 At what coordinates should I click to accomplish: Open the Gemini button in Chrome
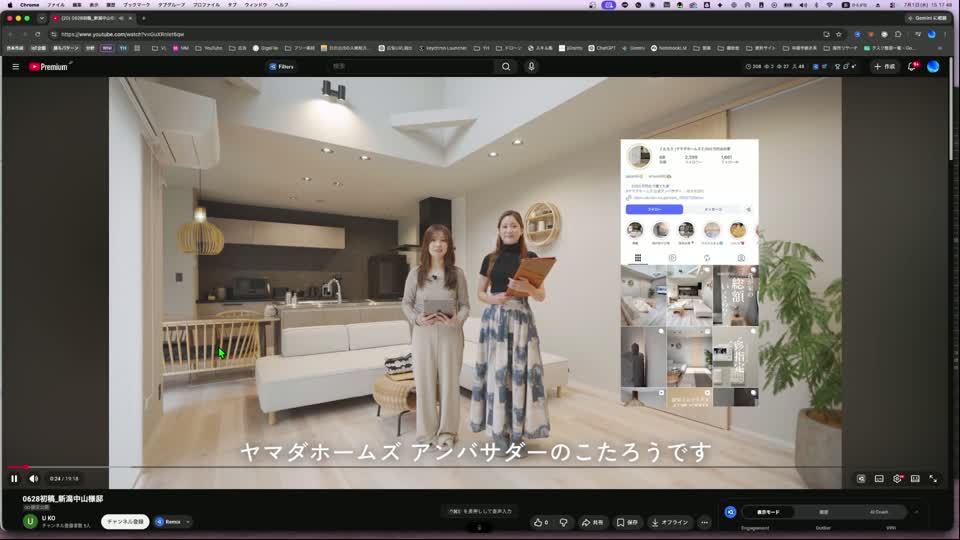(x=928, y=18)
